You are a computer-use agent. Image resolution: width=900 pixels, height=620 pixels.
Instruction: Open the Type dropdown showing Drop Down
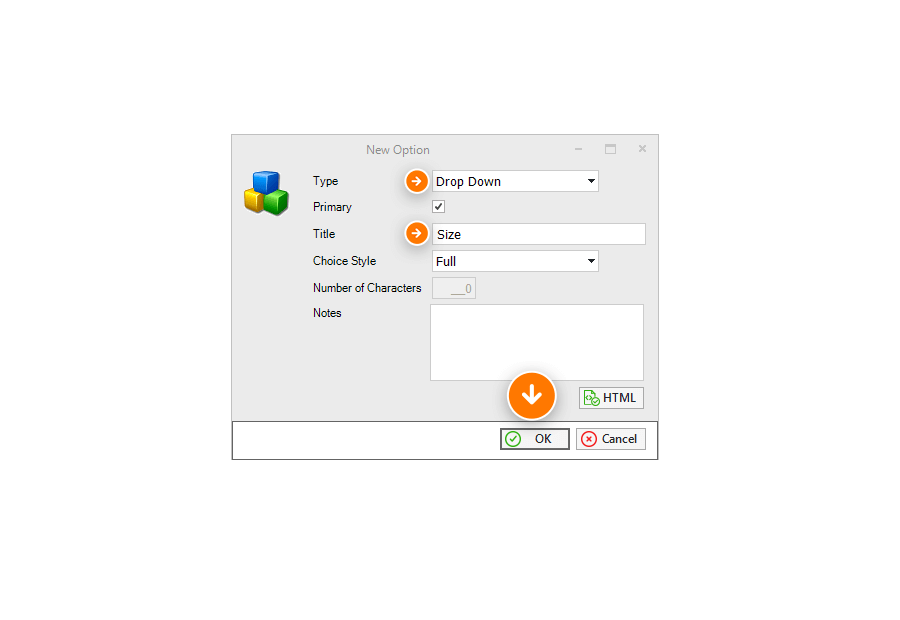(x=515, y=181)
